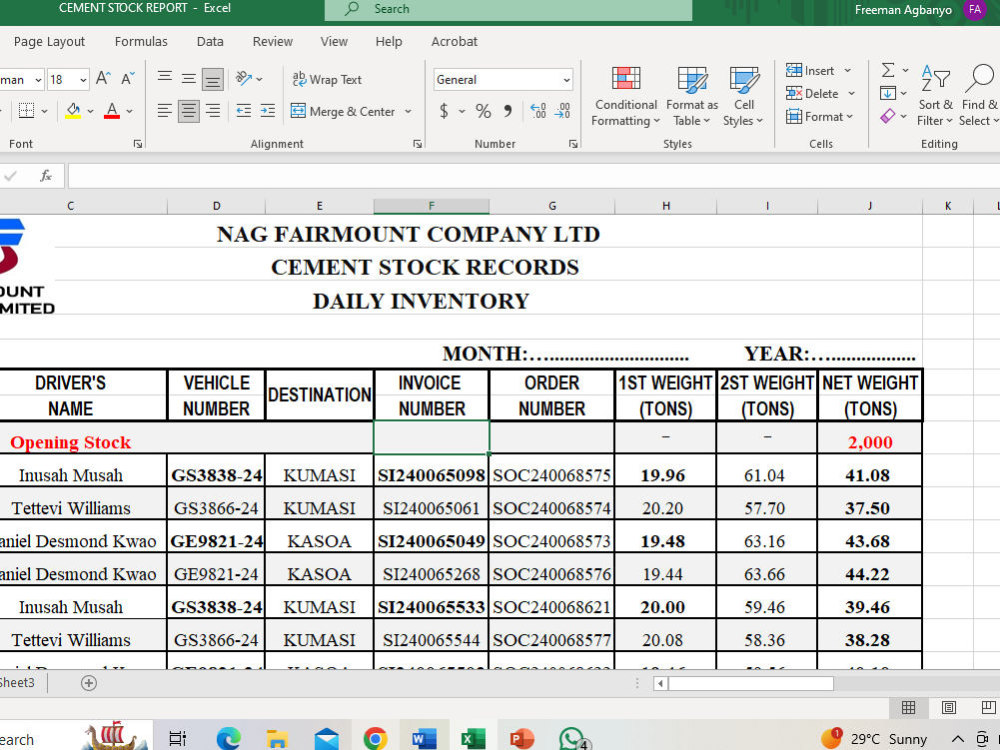Image resolution: width=1000 pixels, height=750 pixels.
Task: Open Microsoft Edge from taskbar
Action: point(228,739)
